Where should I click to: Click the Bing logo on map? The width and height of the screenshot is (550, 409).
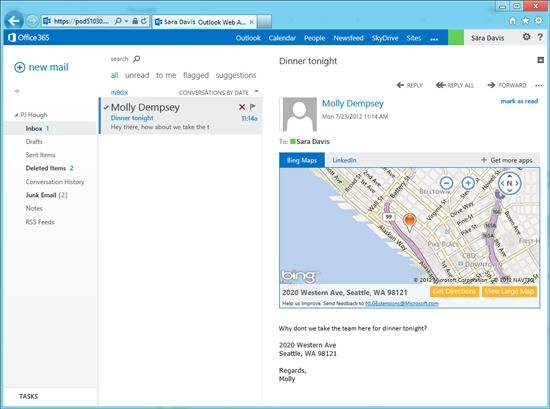pyautogui.click(x=299, y=276)
